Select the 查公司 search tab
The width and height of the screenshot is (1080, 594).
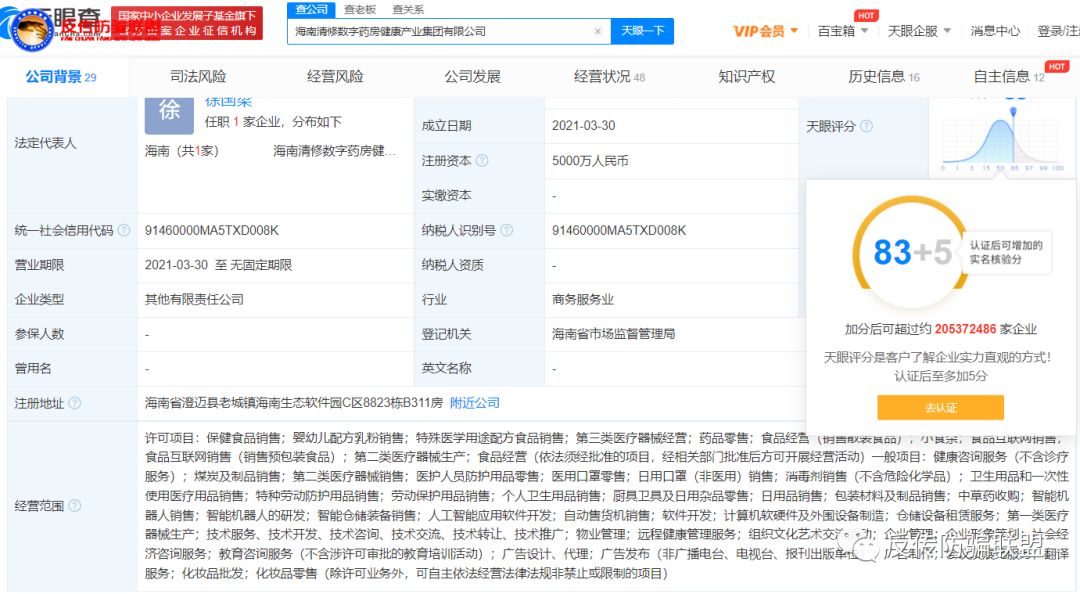click(x=311, y=9)
